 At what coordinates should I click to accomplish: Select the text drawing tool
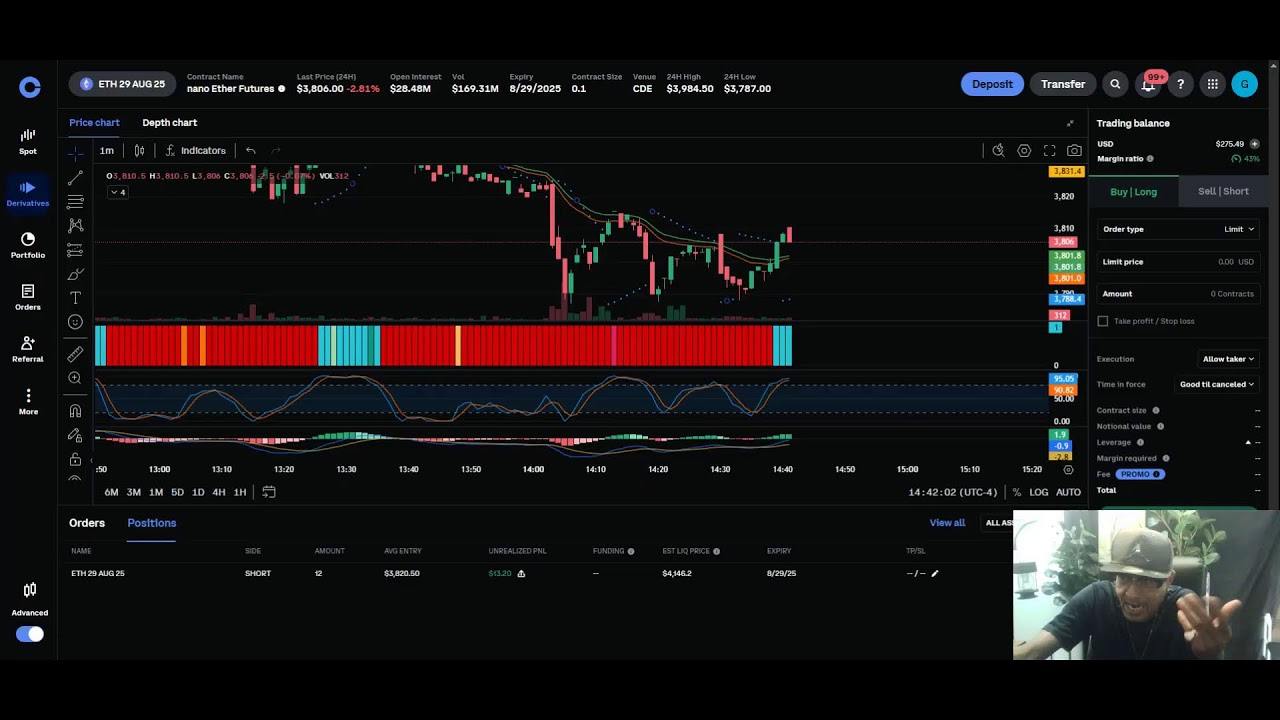click(x=75, y=298)
